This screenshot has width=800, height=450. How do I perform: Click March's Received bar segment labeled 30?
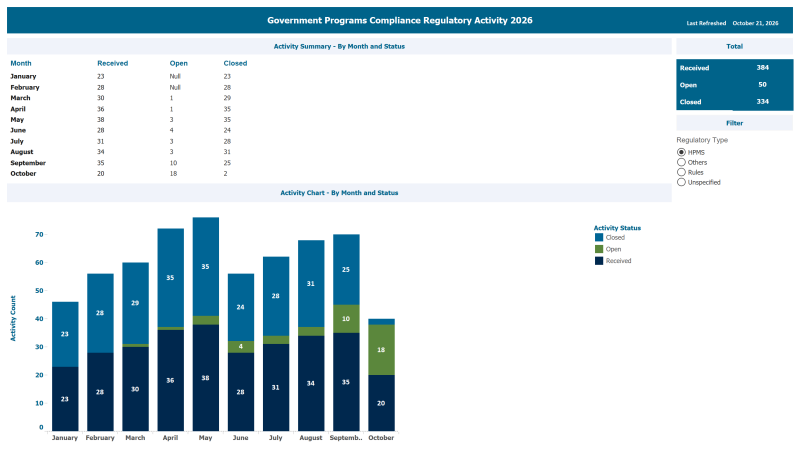[x=135, y=389]
